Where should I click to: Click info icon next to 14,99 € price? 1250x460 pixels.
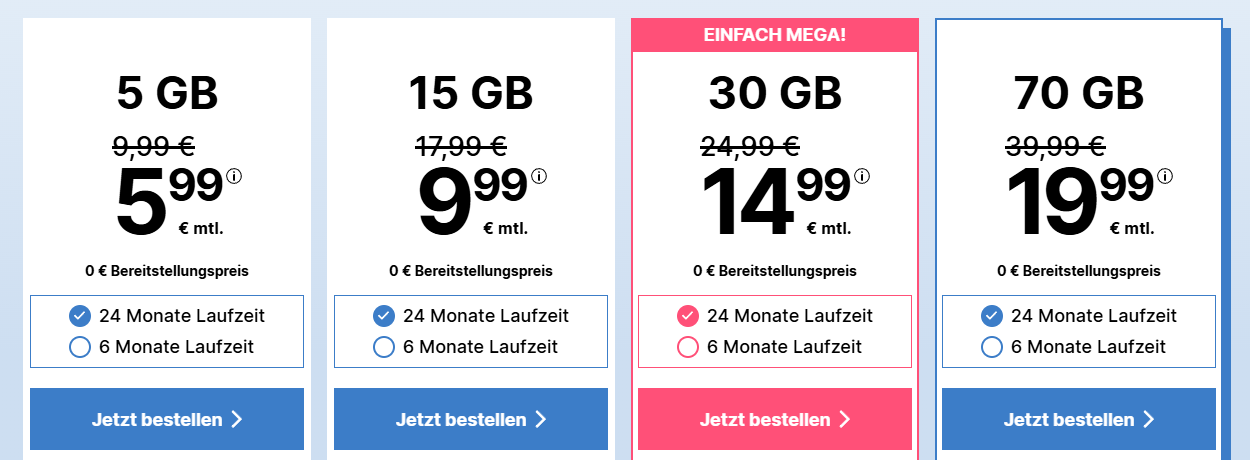point(862,177)
